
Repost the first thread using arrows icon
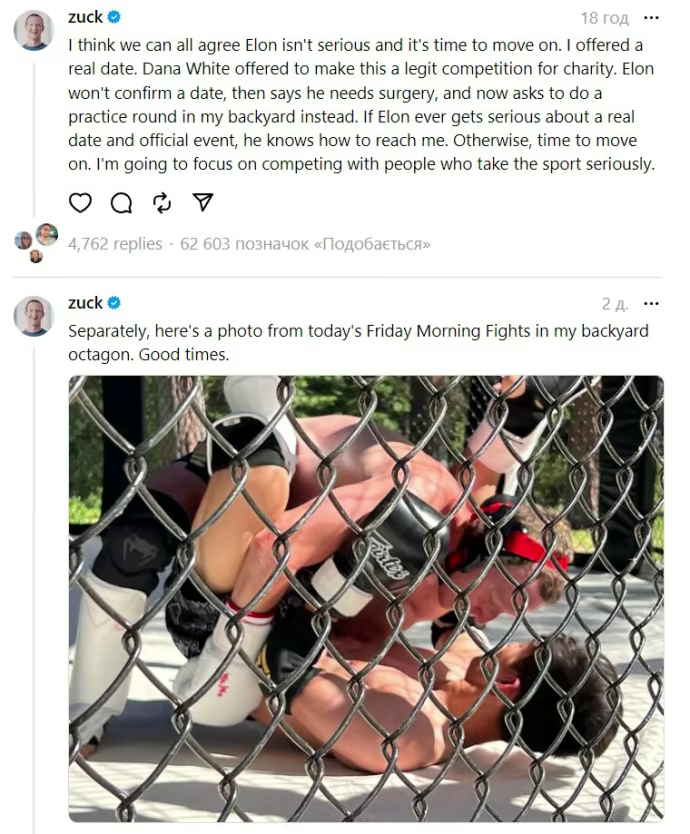162,203
